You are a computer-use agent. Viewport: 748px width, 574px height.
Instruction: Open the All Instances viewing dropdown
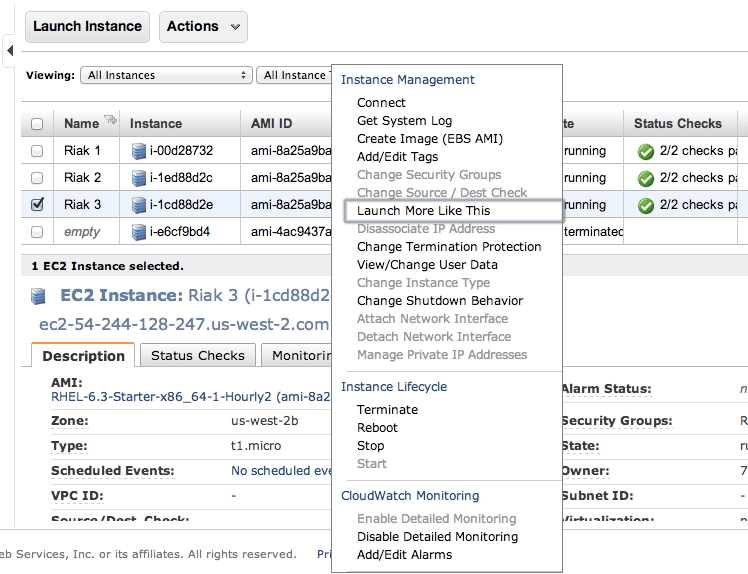167,75
